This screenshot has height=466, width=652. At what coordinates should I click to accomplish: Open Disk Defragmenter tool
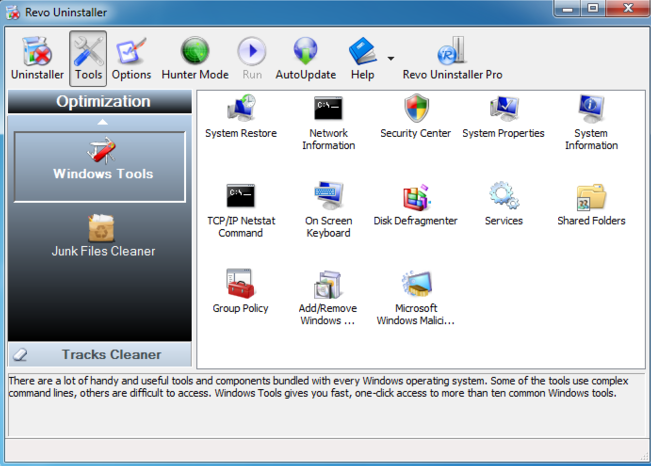click(416, 205)
